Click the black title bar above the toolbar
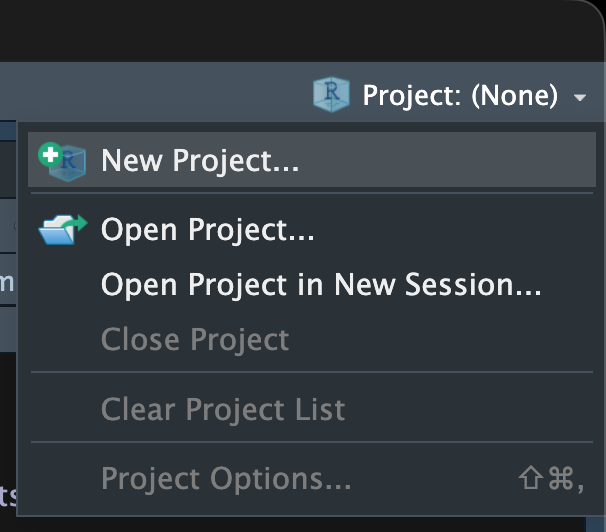 click(300, 30)
